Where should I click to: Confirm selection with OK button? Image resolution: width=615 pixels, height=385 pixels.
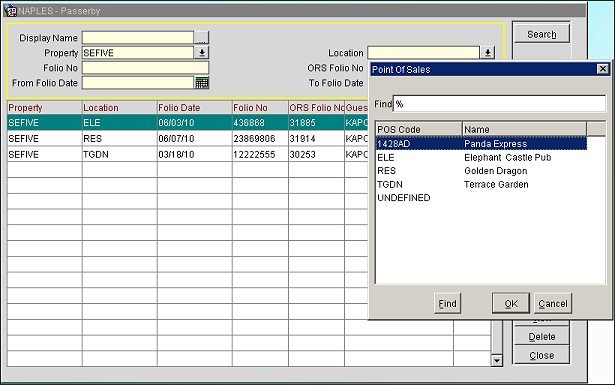511,303
